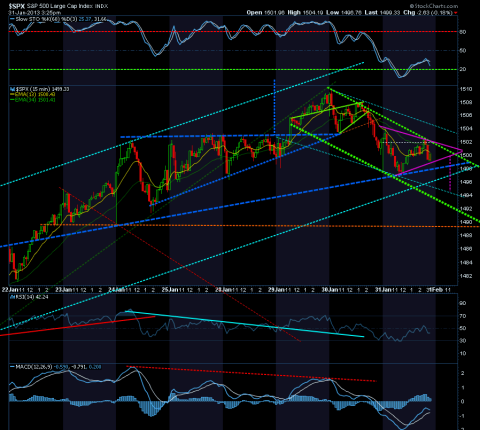Select the MACD(12,26,9) panel label
Viewport: 480px width, 430px height.
tap(35, 367)
